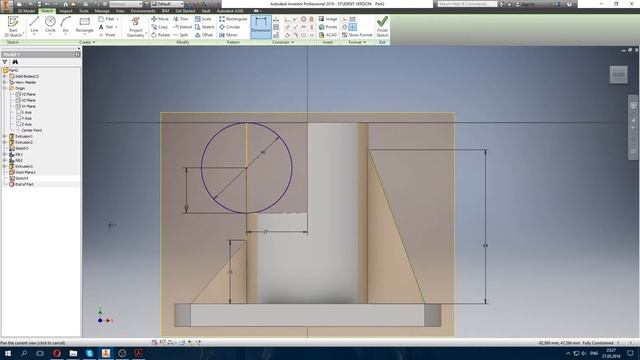
Task: Expand the Format panel dropdown
Action: click(x=357, y=42)
